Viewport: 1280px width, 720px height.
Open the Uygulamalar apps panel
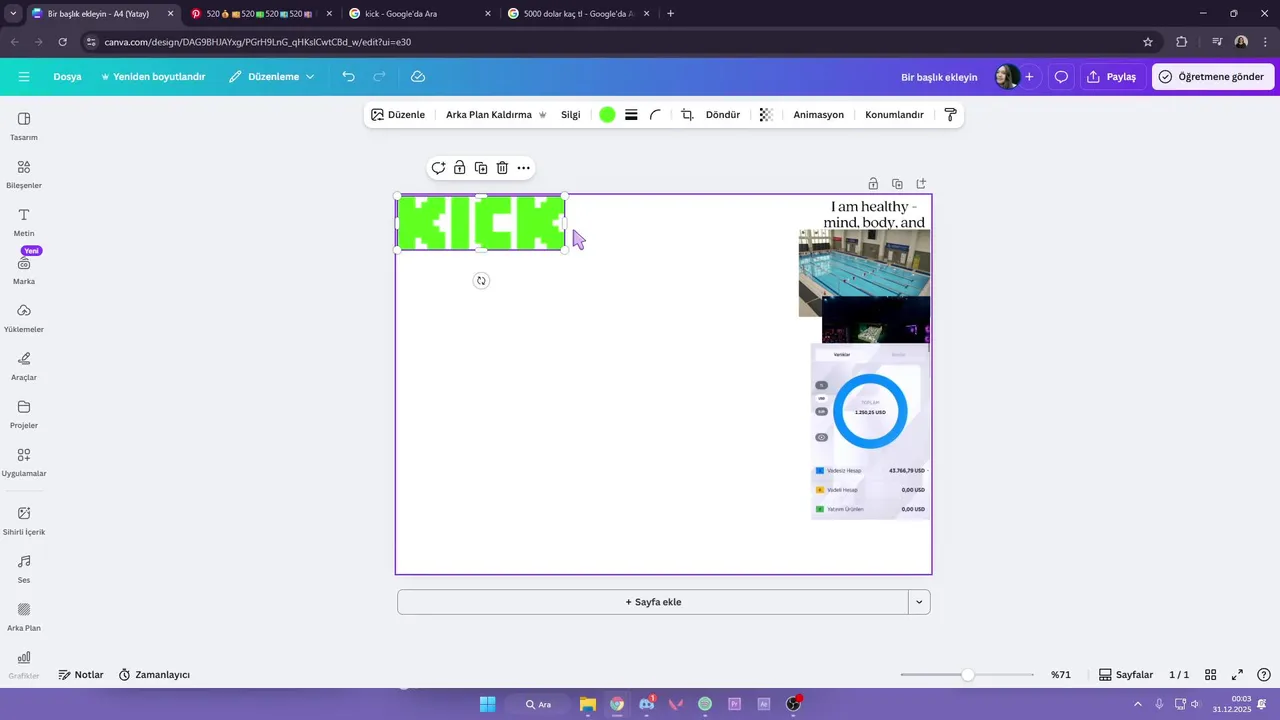24,462
